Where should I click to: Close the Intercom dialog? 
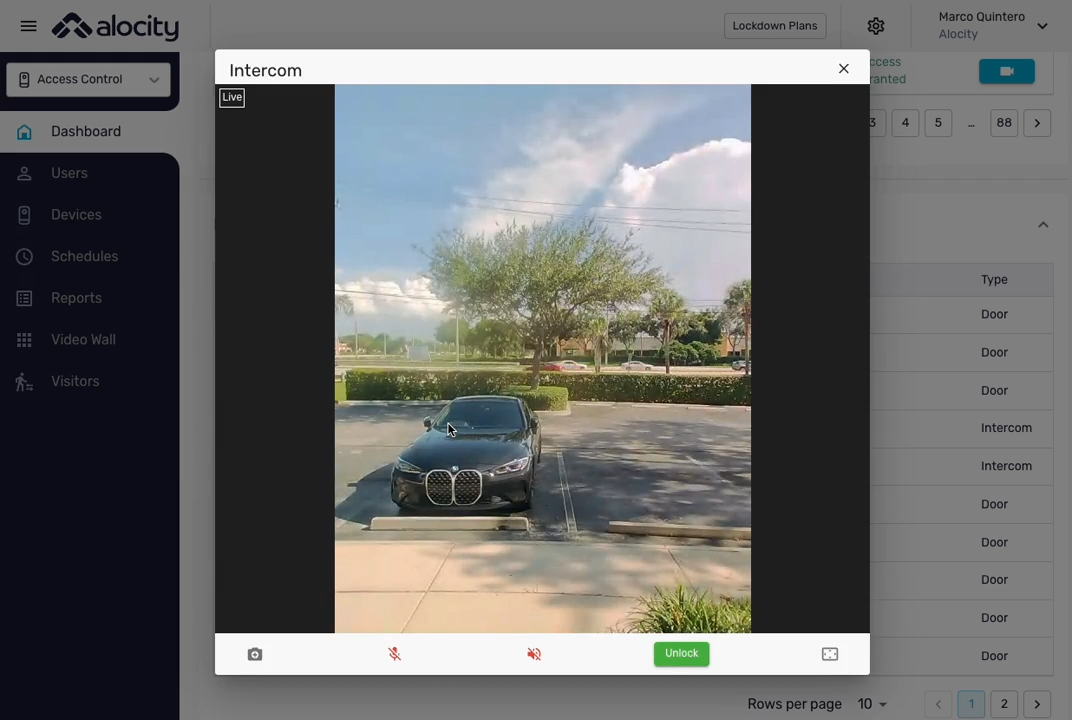pos(844,69)
